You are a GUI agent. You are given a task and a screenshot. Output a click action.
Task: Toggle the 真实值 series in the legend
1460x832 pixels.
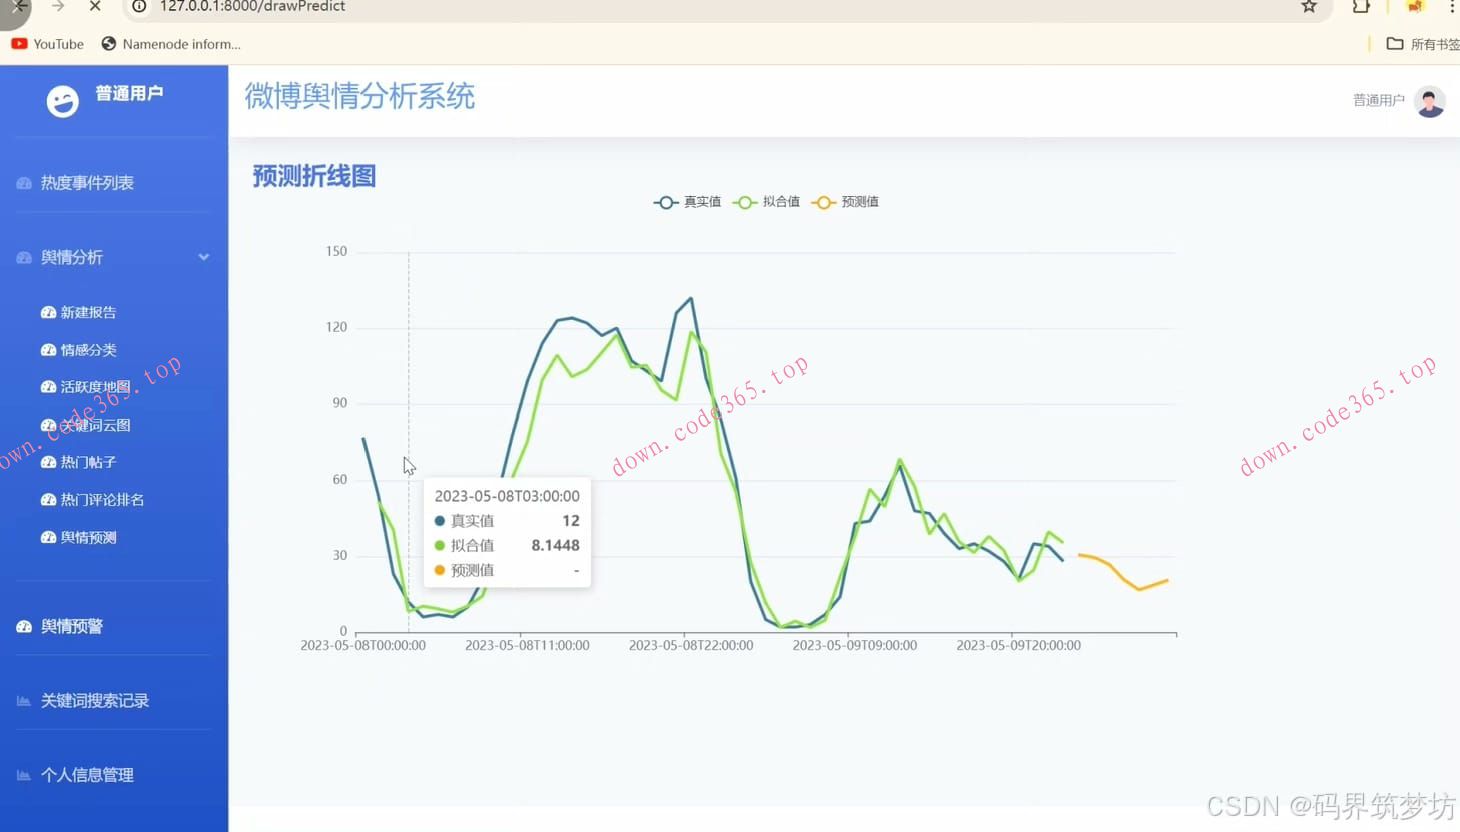687,202
